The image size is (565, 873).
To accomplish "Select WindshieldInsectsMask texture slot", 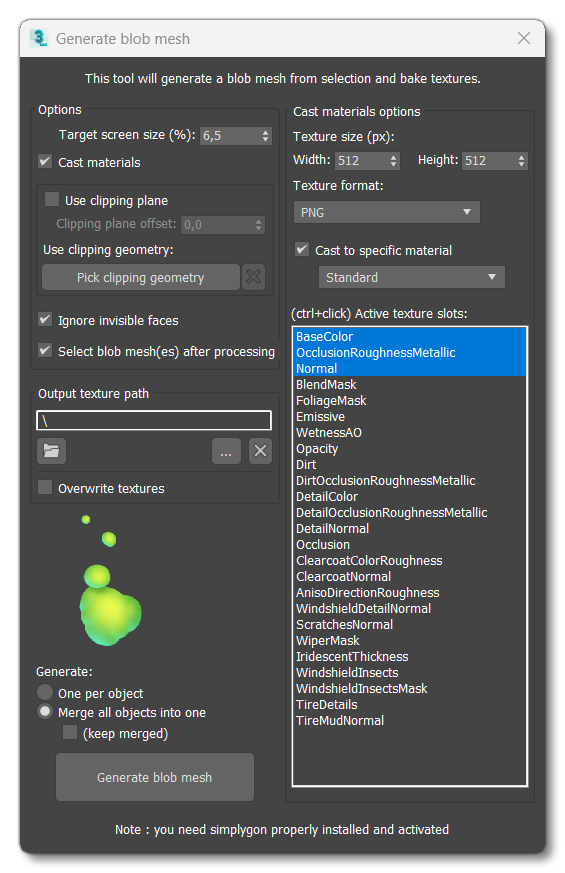I will pyautogui.click(x=410, y=688).
